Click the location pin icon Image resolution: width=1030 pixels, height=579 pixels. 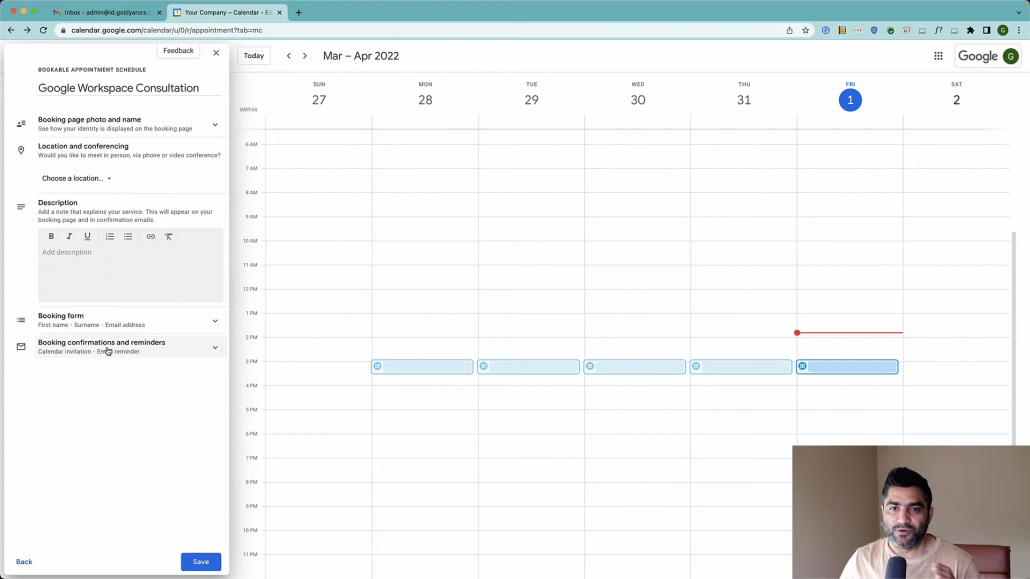click(21, 151)
